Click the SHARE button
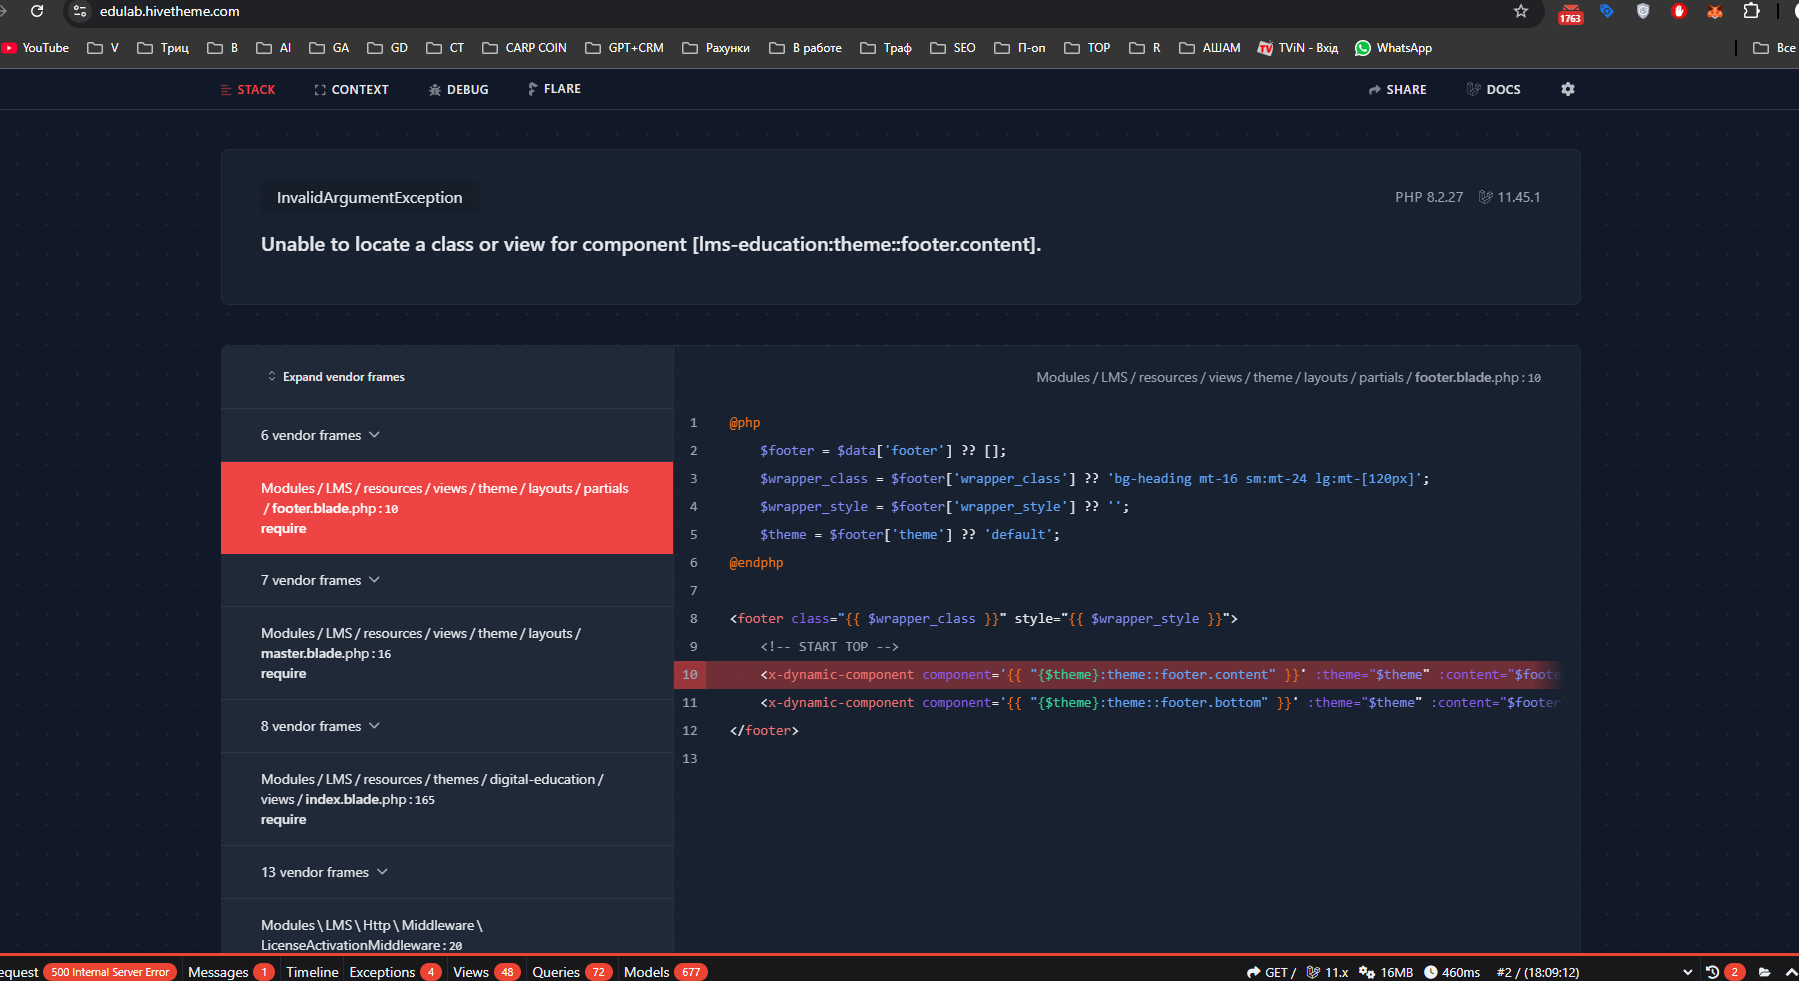Viewport: 1799px width, 981px height. (1397, 90)
